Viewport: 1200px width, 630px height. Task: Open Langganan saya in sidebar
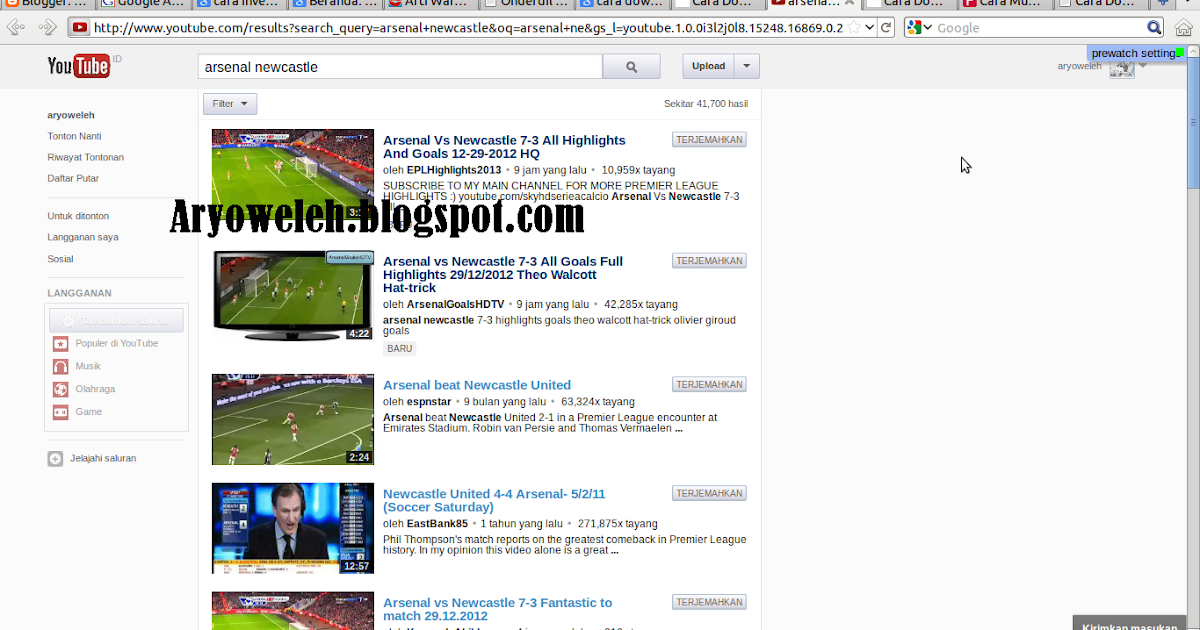point(83,237)
